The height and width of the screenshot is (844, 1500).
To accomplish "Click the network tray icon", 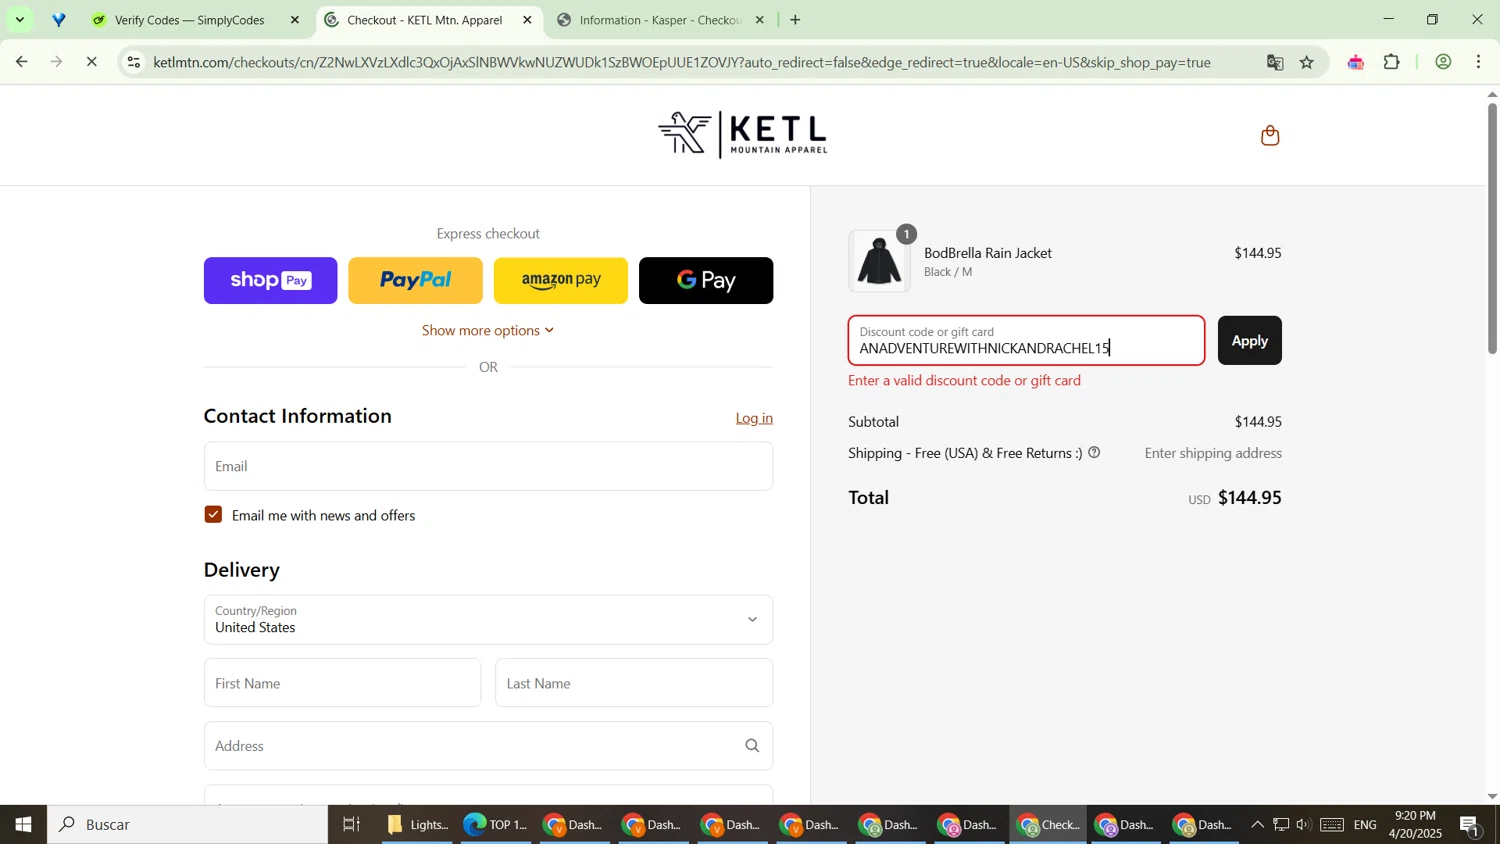I will click(x=1281, y=825).
